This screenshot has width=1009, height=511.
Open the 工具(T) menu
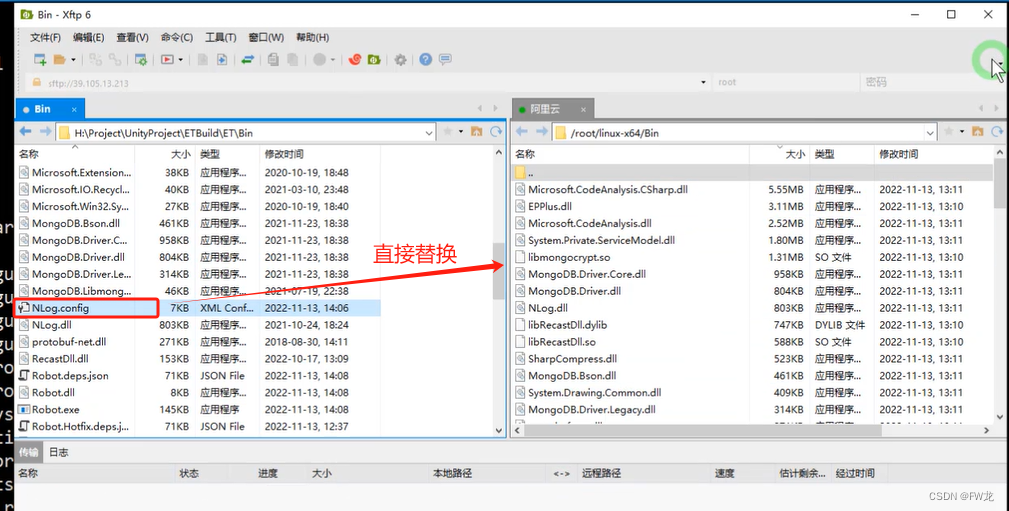221,37
